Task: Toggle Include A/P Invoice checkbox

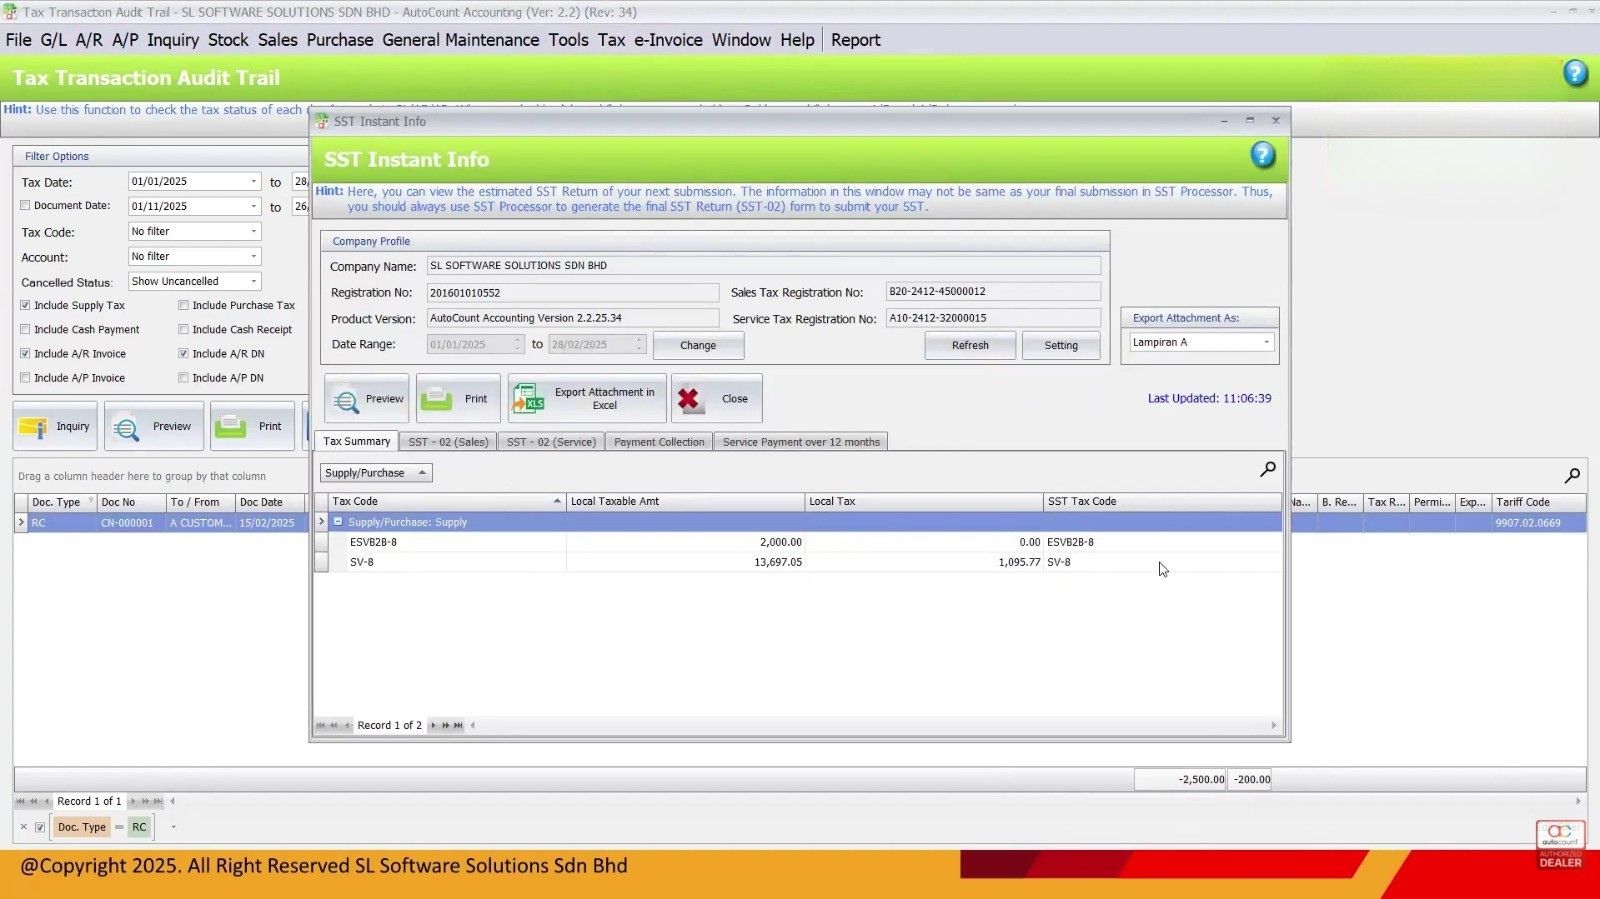Action: pos(25,378)
